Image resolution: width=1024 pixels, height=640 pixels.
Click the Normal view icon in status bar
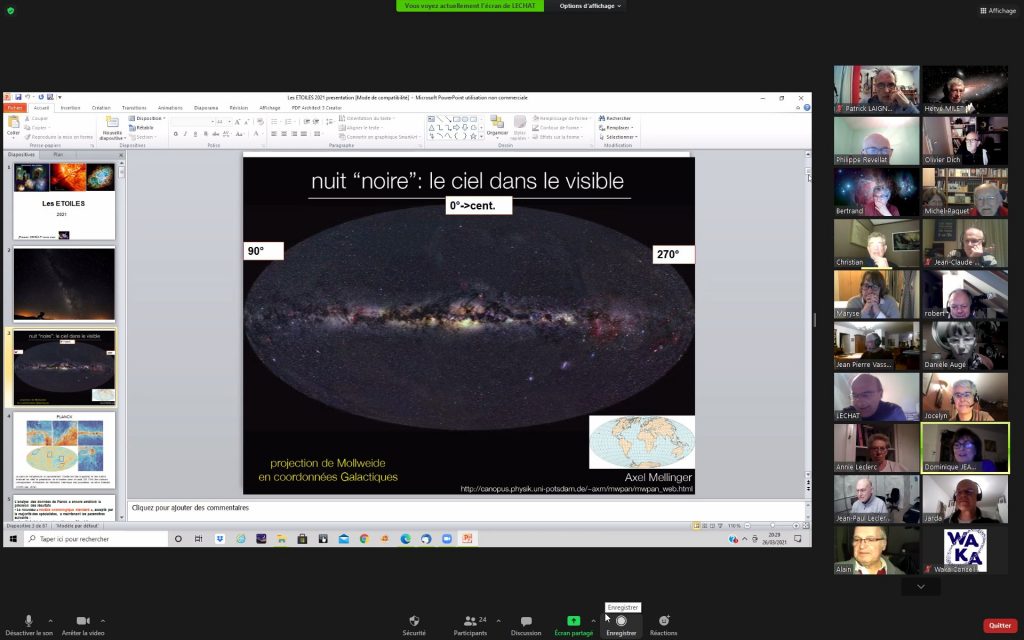[x=696, y=526]
